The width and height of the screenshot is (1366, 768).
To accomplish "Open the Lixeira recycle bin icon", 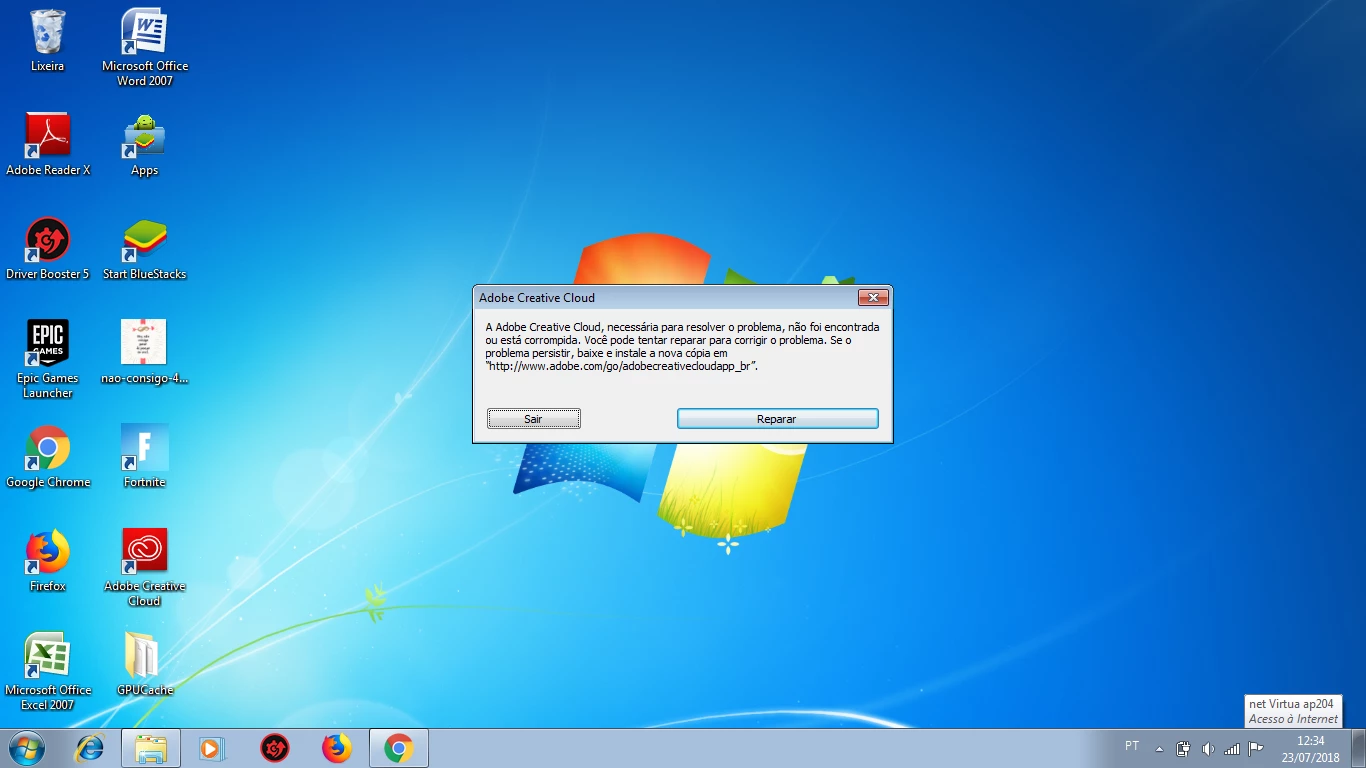I will tap(47, 41).
